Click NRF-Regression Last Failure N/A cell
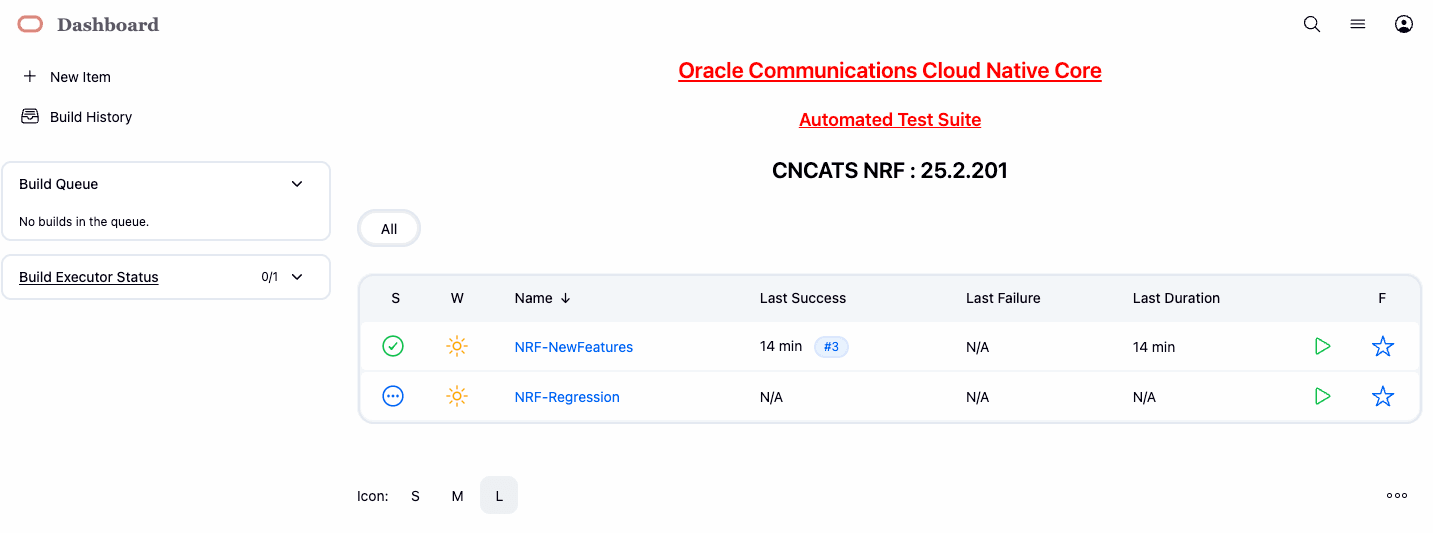The image size is (1433, 533). (977, 397)
